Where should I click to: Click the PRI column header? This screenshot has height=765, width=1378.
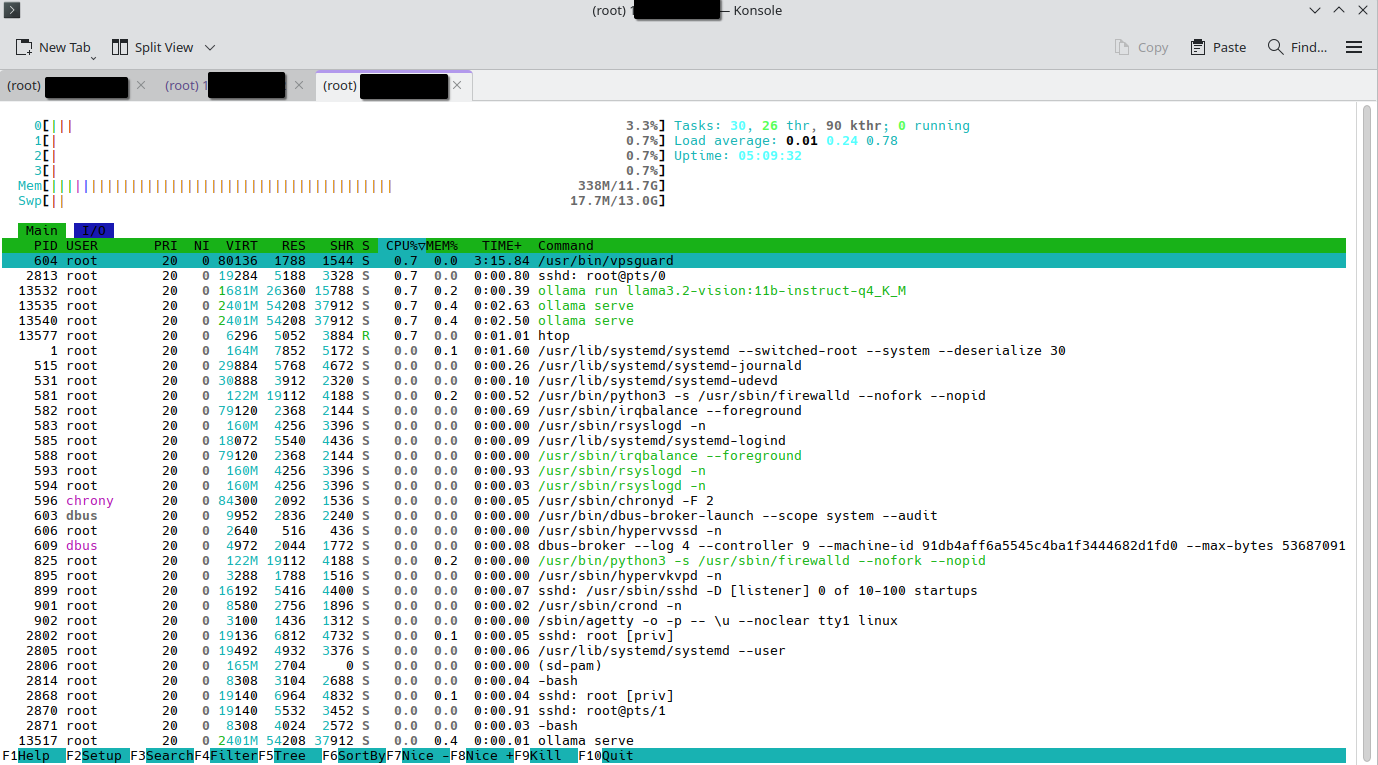(166, 246)
